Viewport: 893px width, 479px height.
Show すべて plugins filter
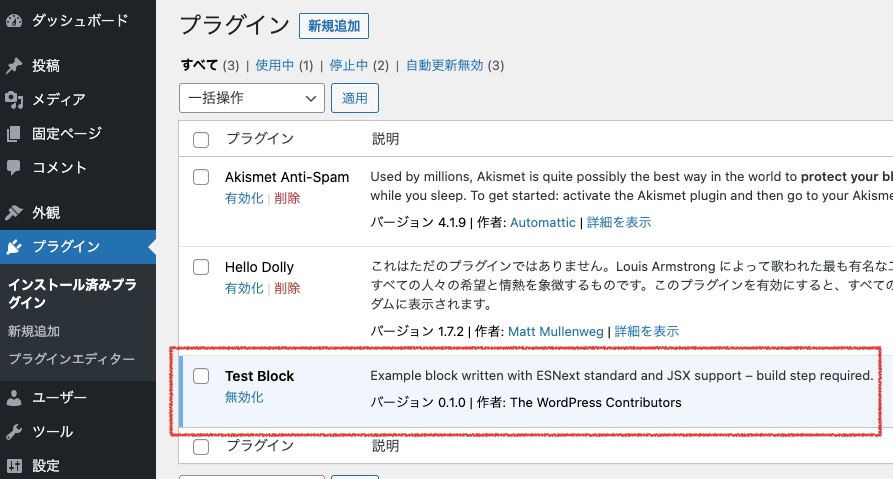click(x=199, y=65)
